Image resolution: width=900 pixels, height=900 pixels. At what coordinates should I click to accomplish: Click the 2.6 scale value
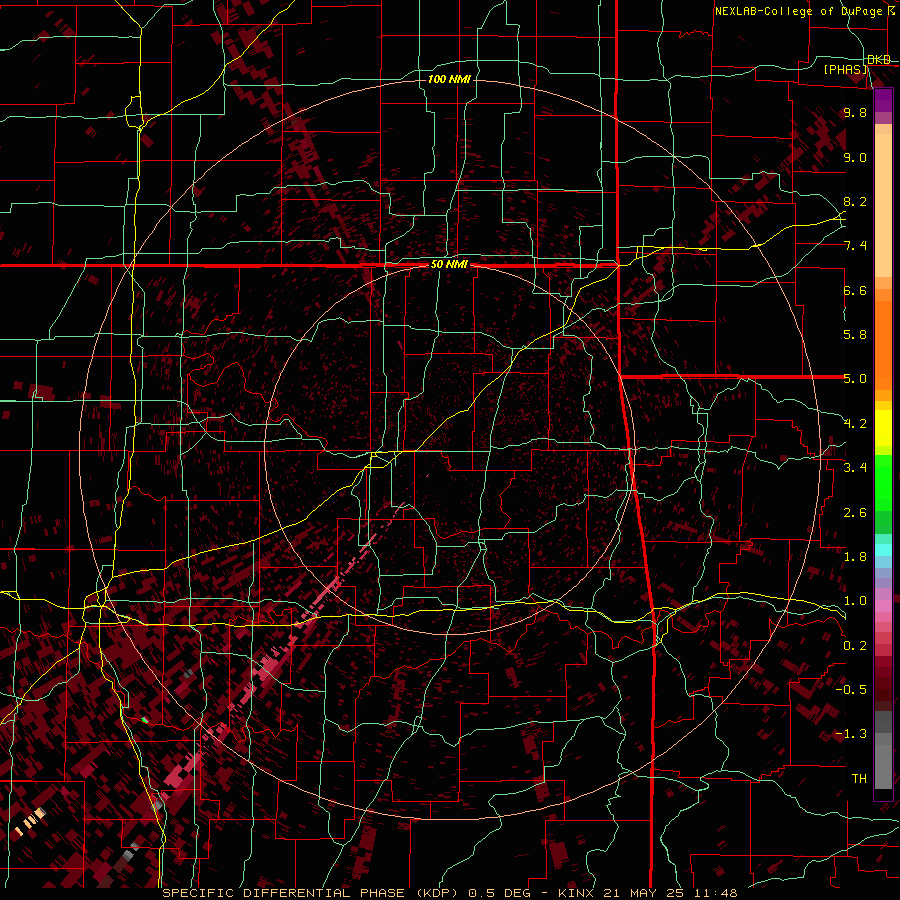[855, 513]
